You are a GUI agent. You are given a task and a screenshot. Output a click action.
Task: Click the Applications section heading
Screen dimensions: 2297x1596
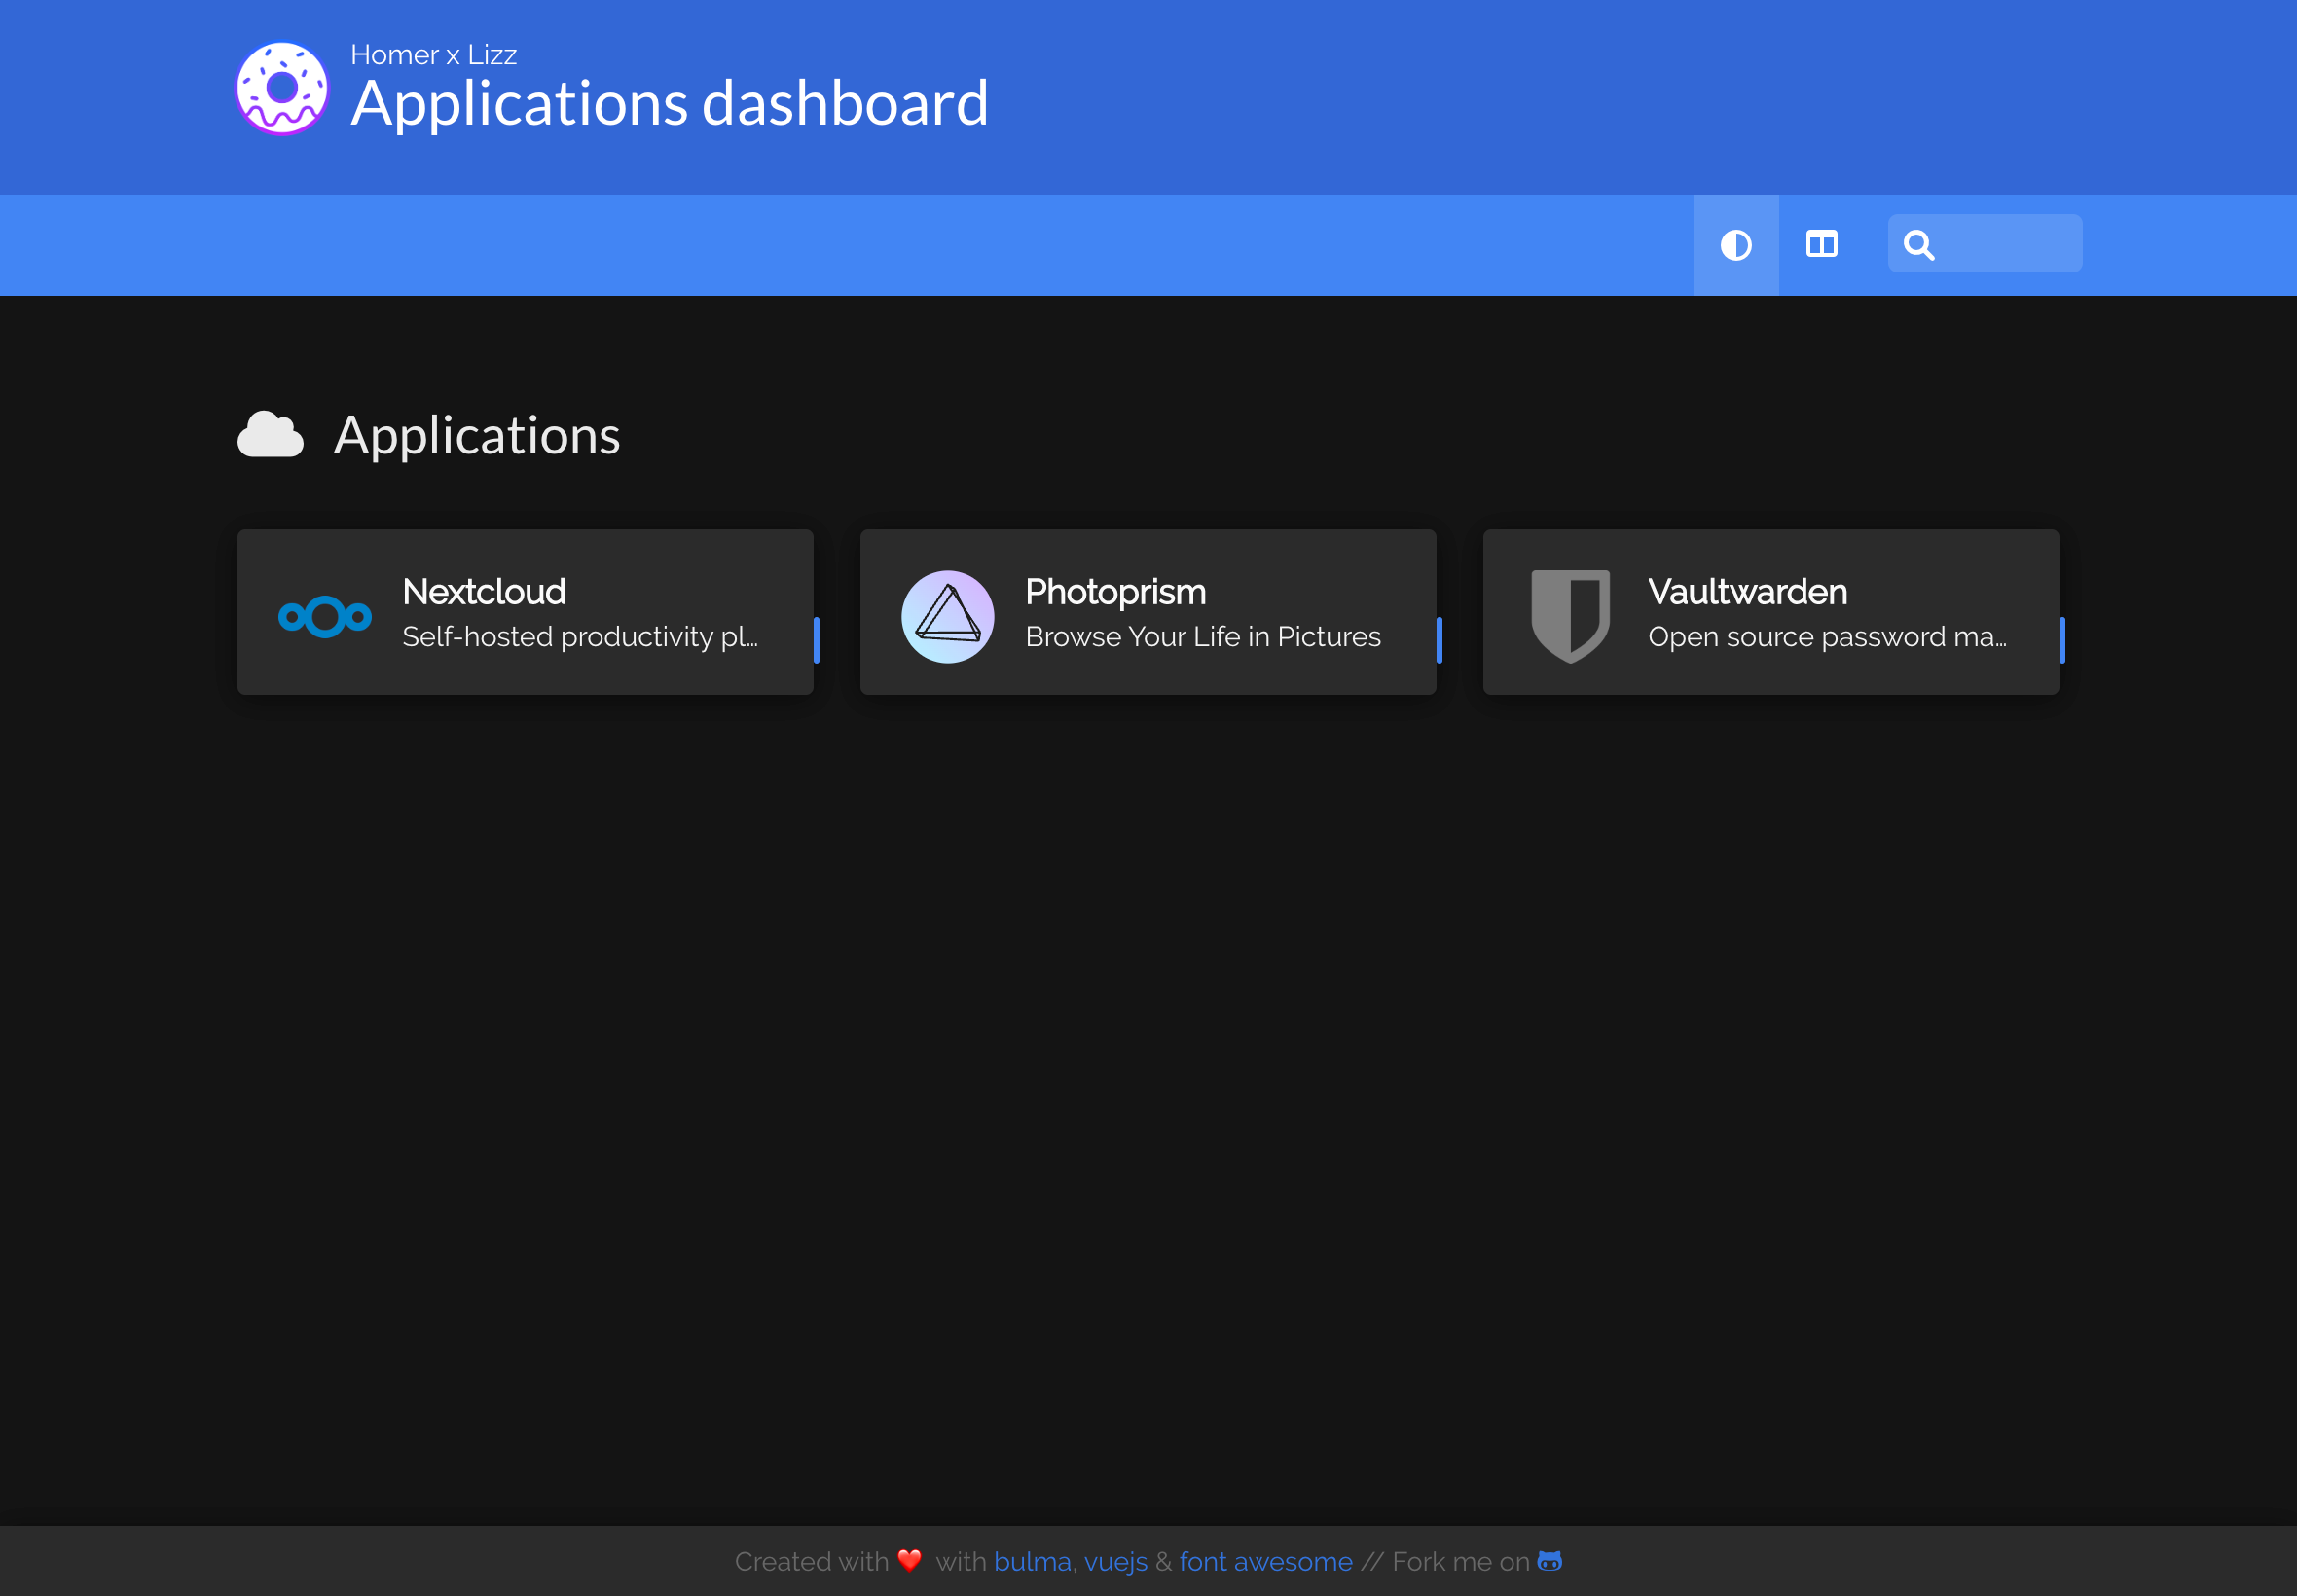[x=476, y=436]
